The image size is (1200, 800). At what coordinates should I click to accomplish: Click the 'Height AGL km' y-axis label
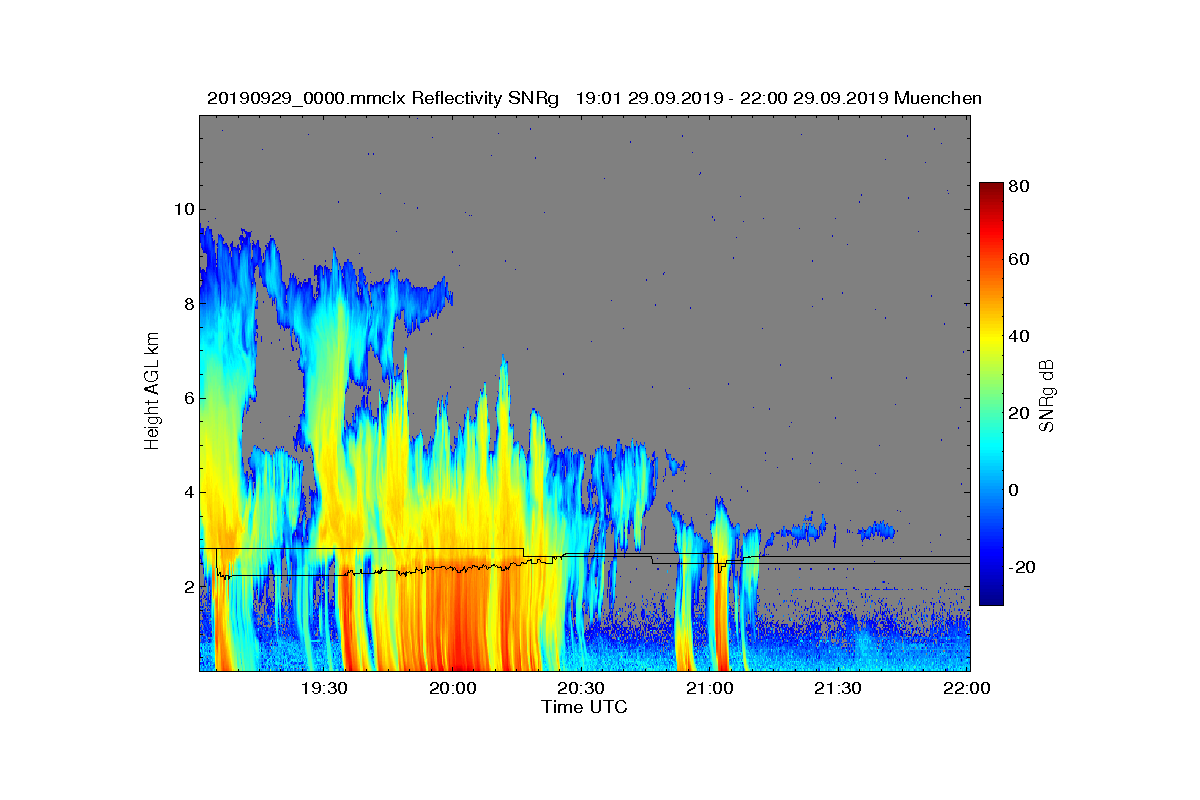coord(152,392)
